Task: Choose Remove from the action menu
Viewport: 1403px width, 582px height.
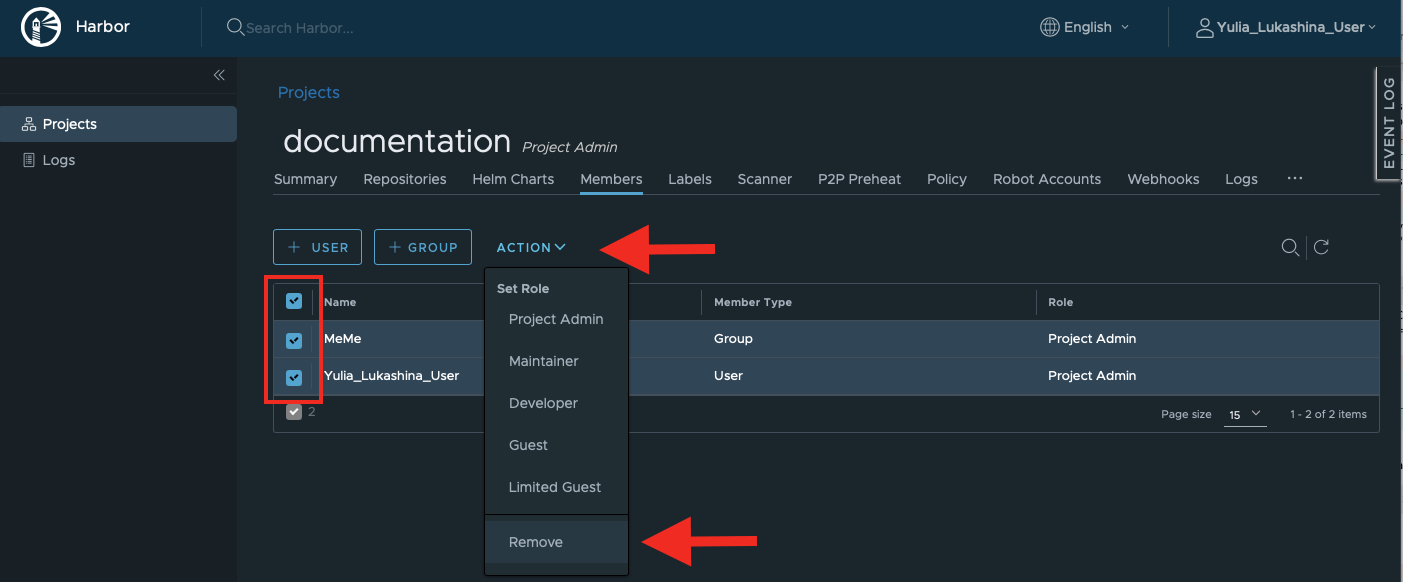Action: click(556, 542)
